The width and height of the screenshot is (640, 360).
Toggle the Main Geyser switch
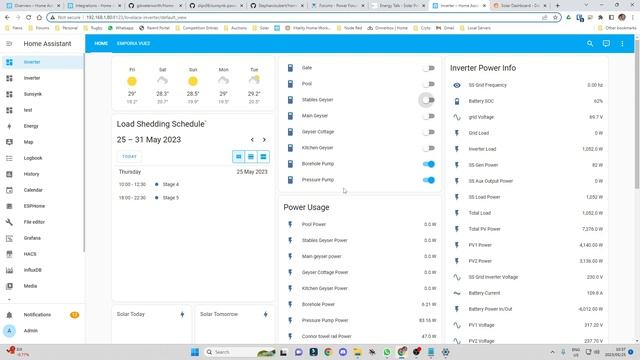point(429,116)
